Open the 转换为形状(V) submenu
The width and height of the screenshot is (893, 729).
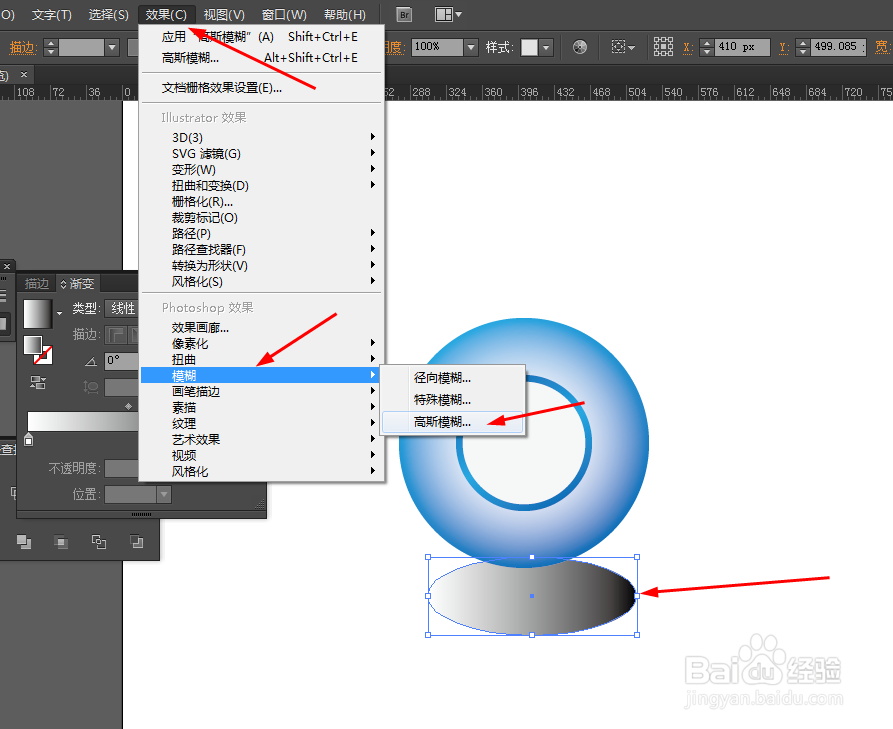click(262, 265)
